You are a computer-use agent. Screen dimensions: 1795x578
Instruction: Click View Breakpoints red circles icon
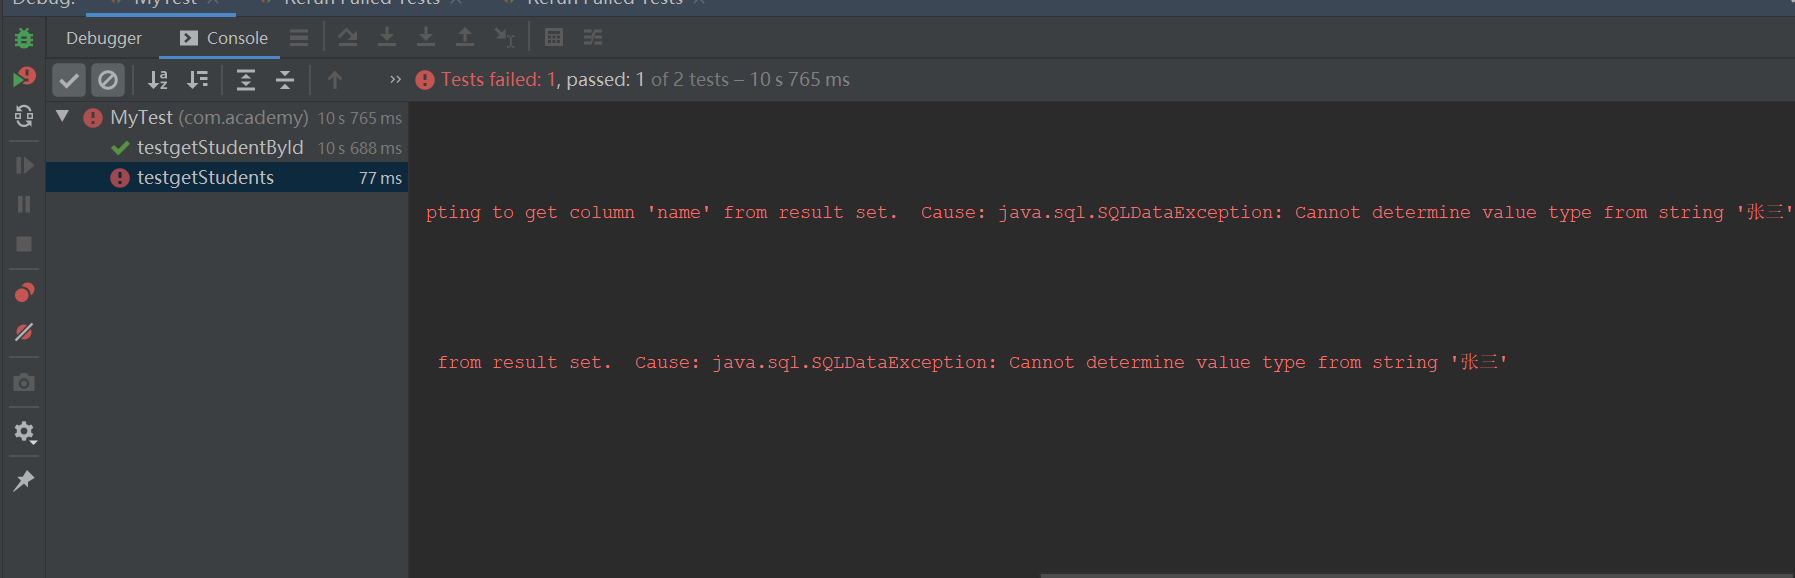tap(24, 292)
